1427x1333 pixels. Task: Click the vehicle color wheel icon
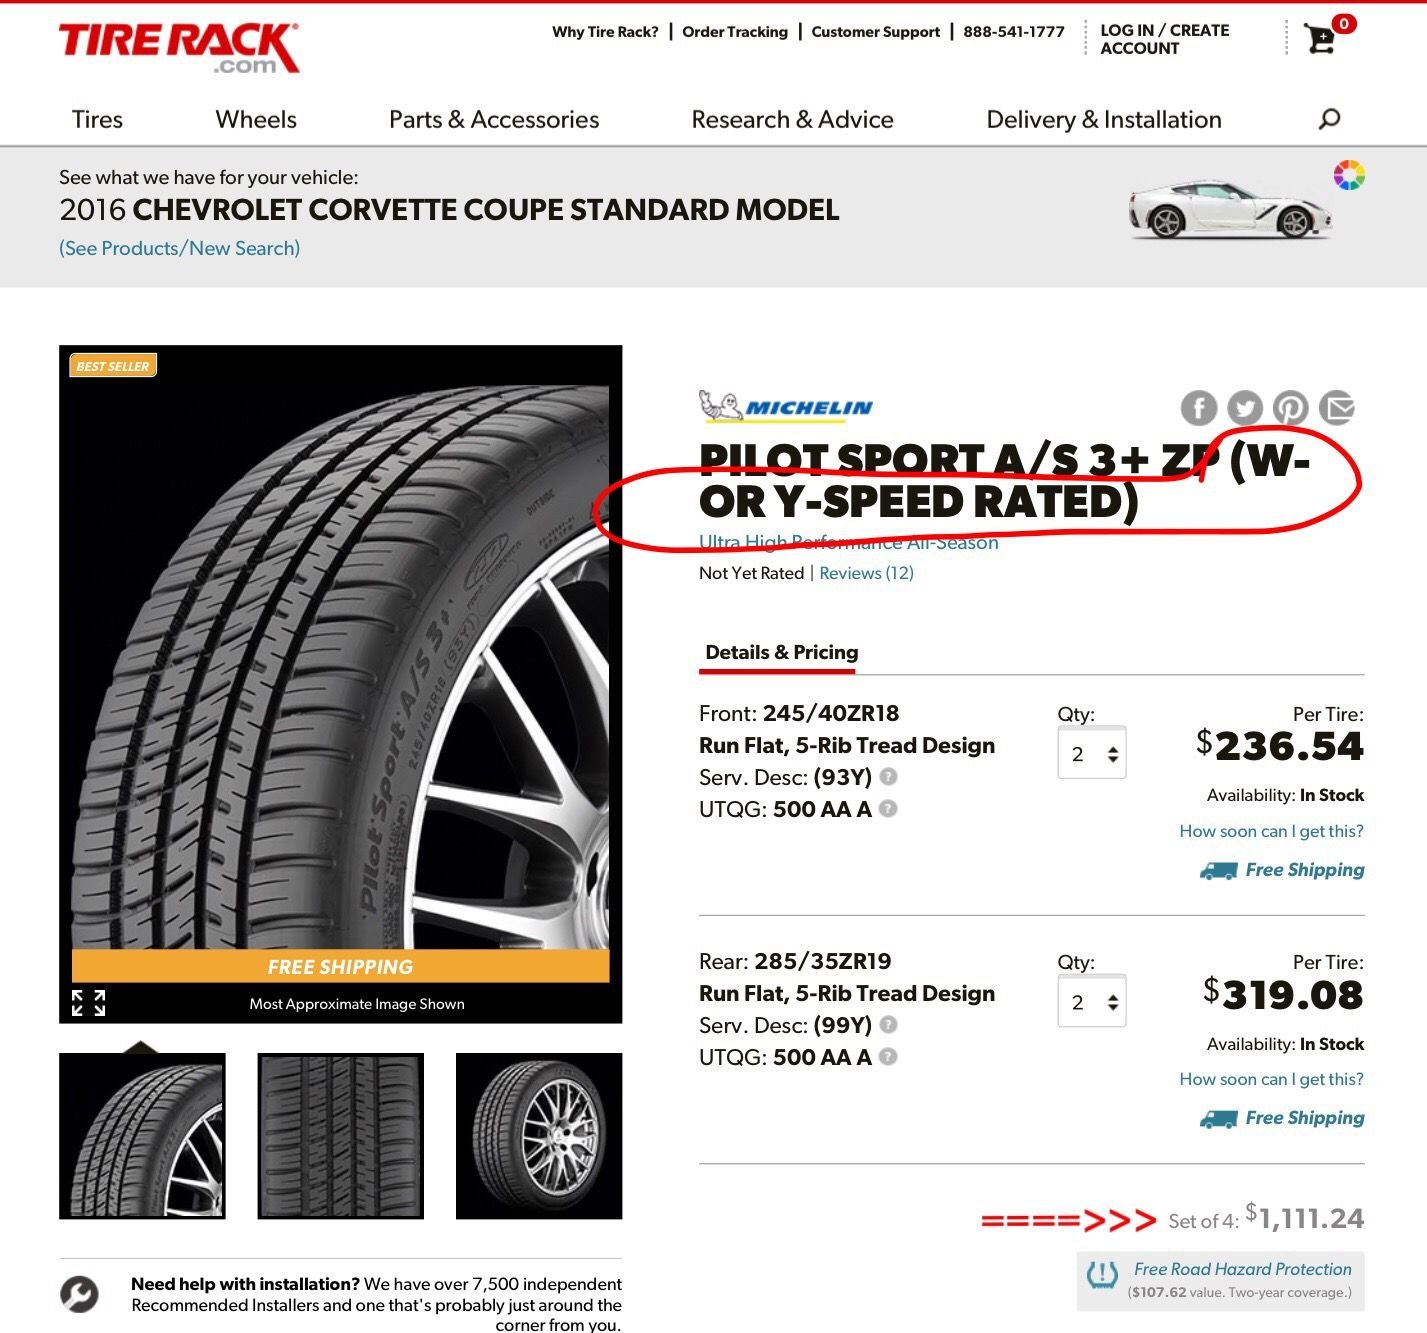[x=1349, y=175]
